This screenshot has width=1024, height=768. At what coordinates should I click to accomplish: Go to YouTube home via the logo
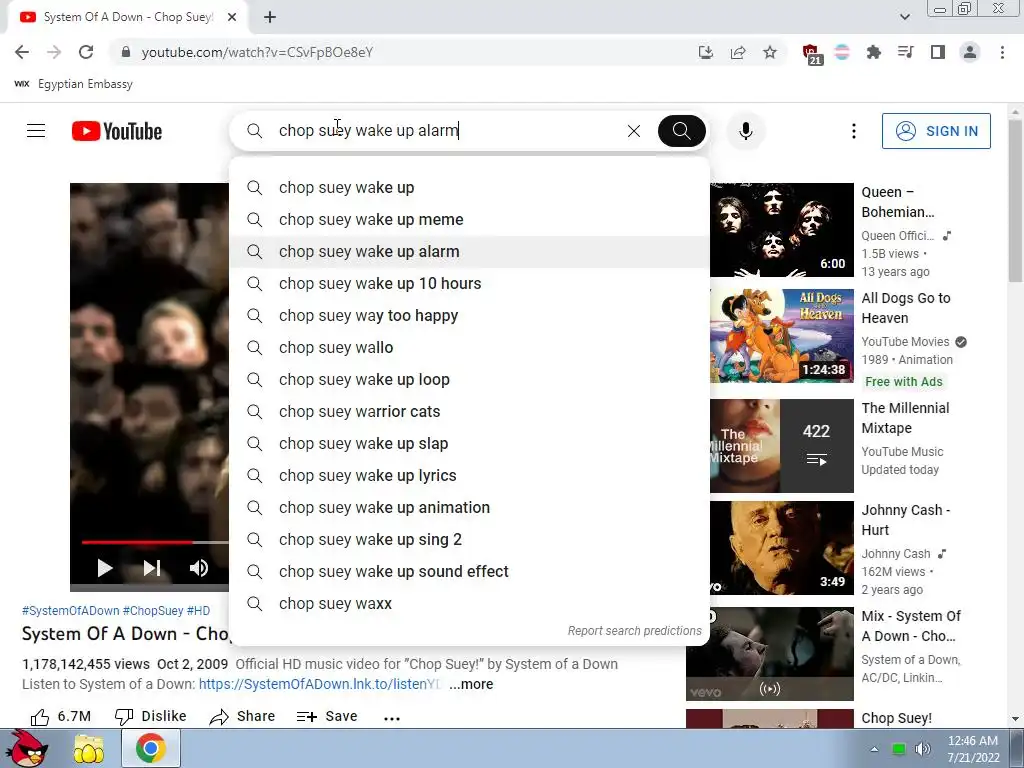[117, 131]
